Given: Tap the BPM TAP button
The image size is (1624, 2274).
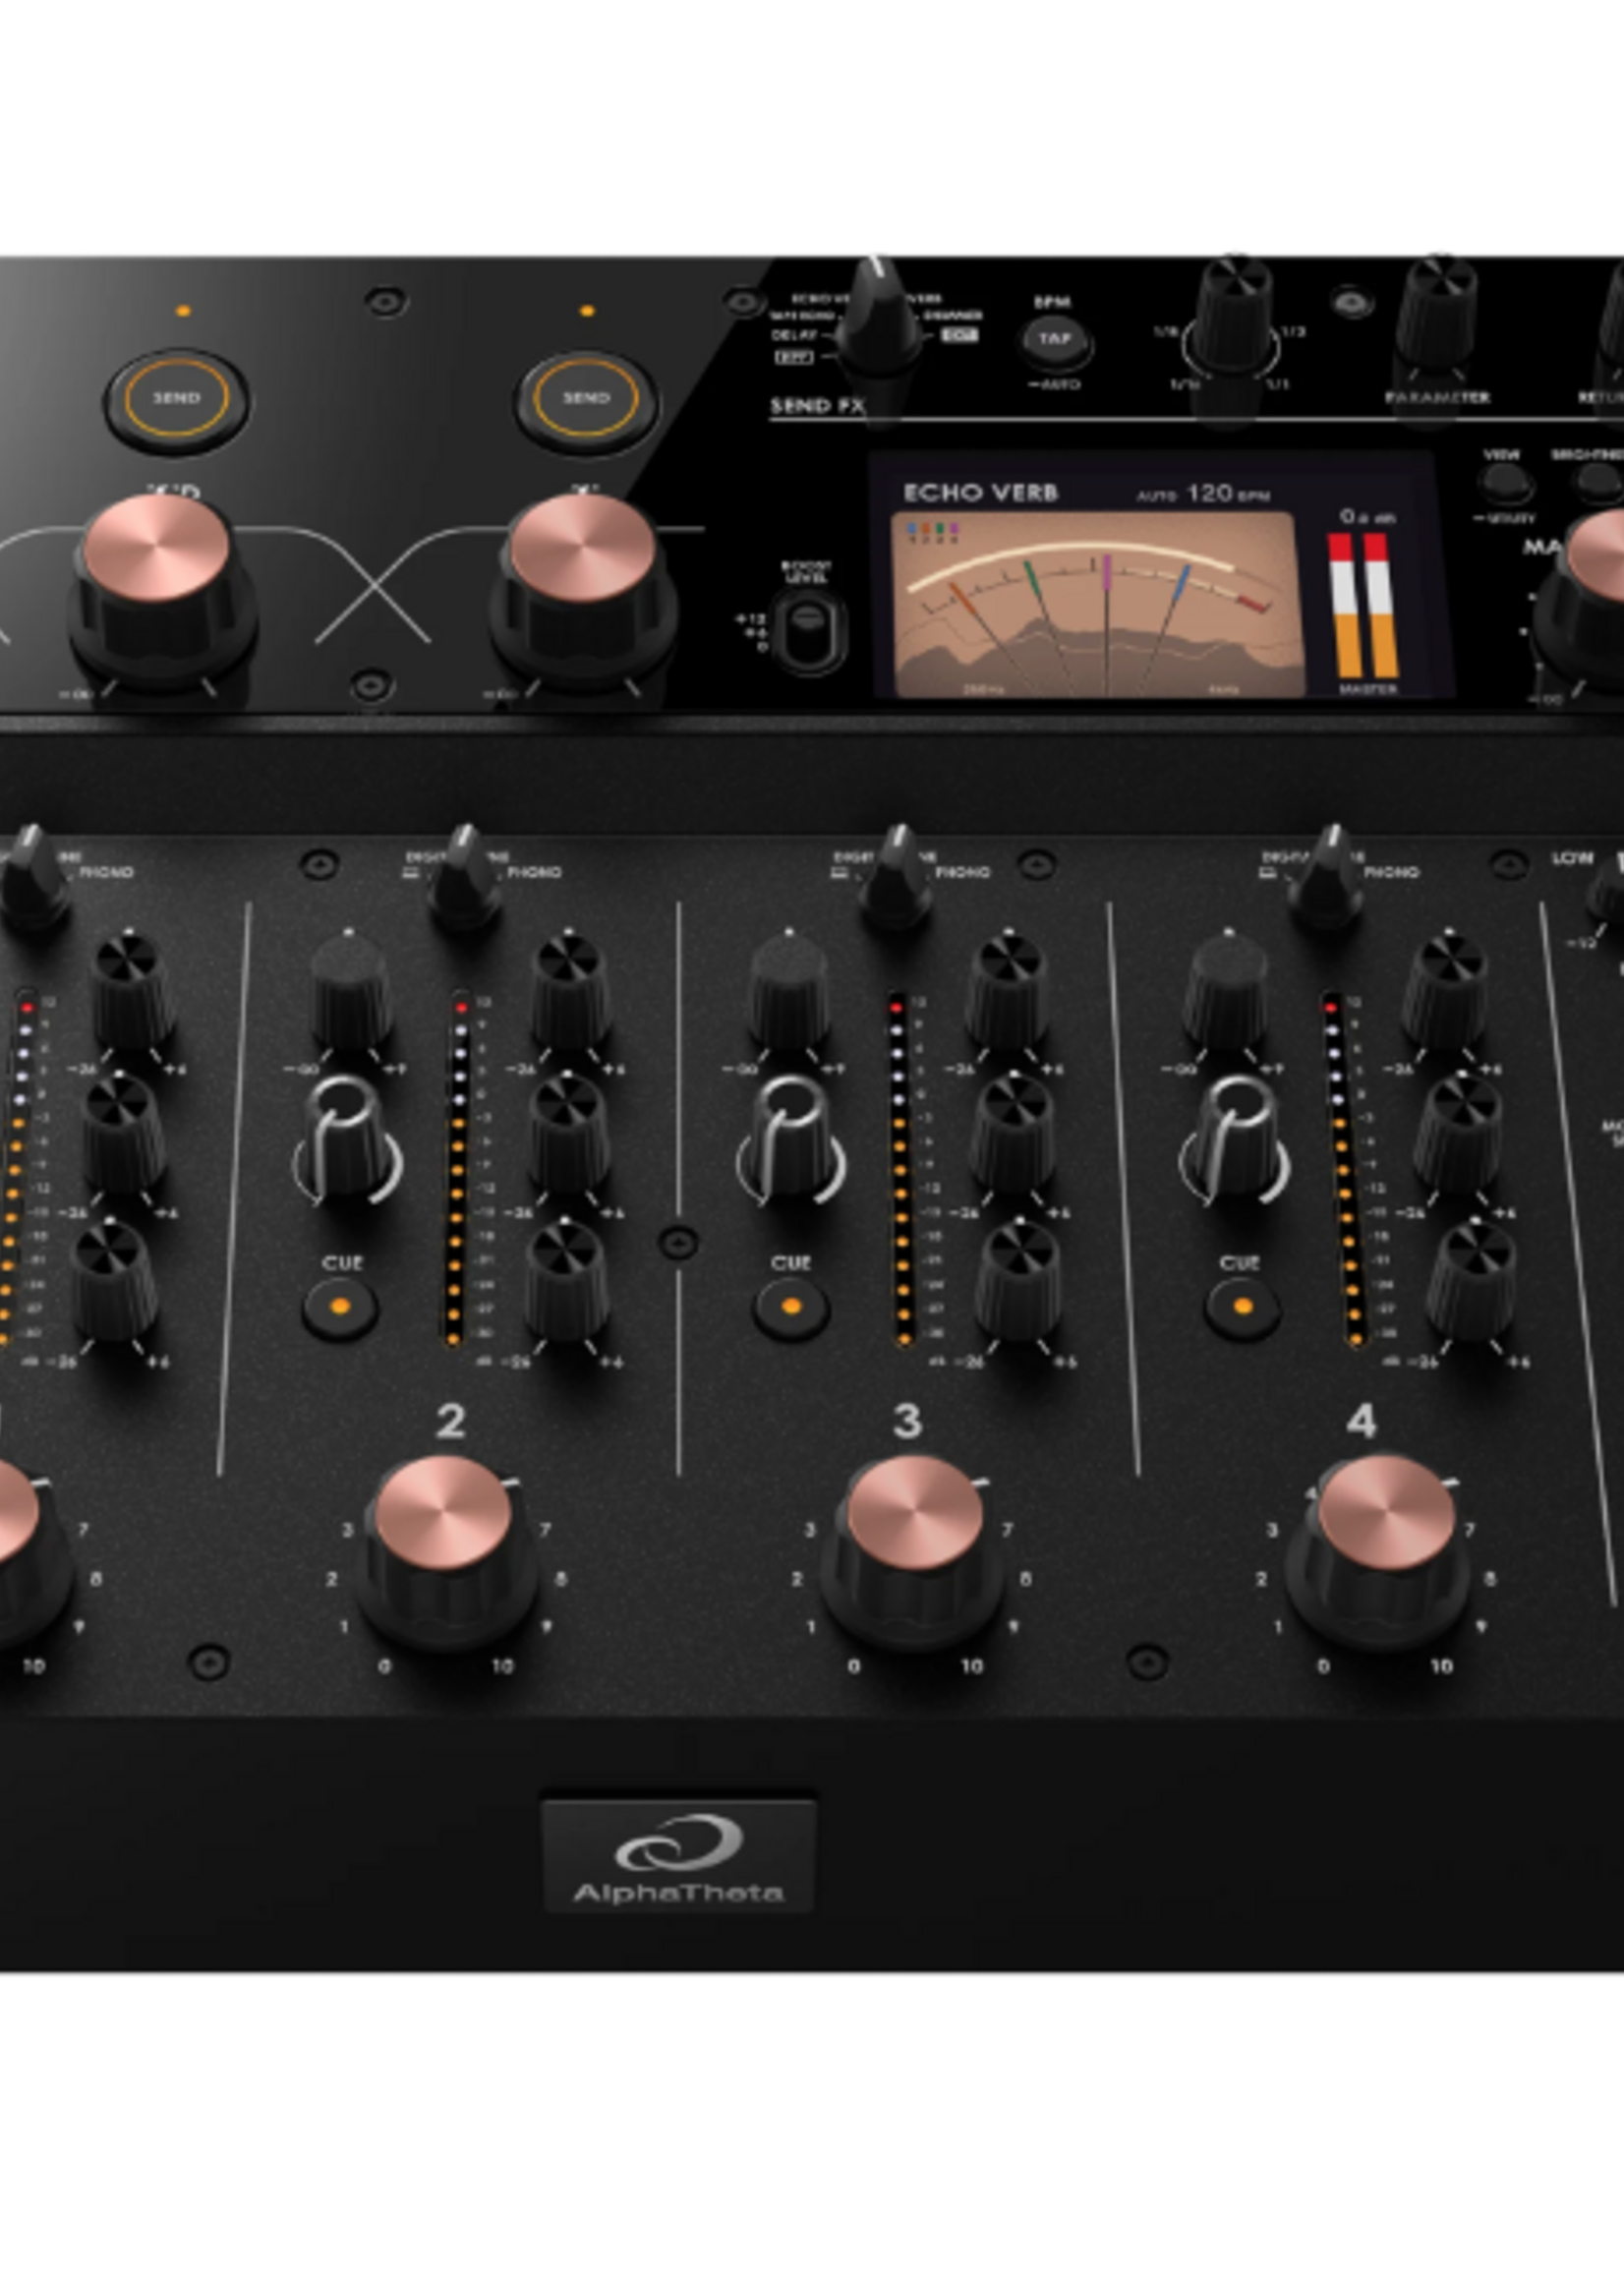Looking at the screenshot, I should [x=1055, y=340].
